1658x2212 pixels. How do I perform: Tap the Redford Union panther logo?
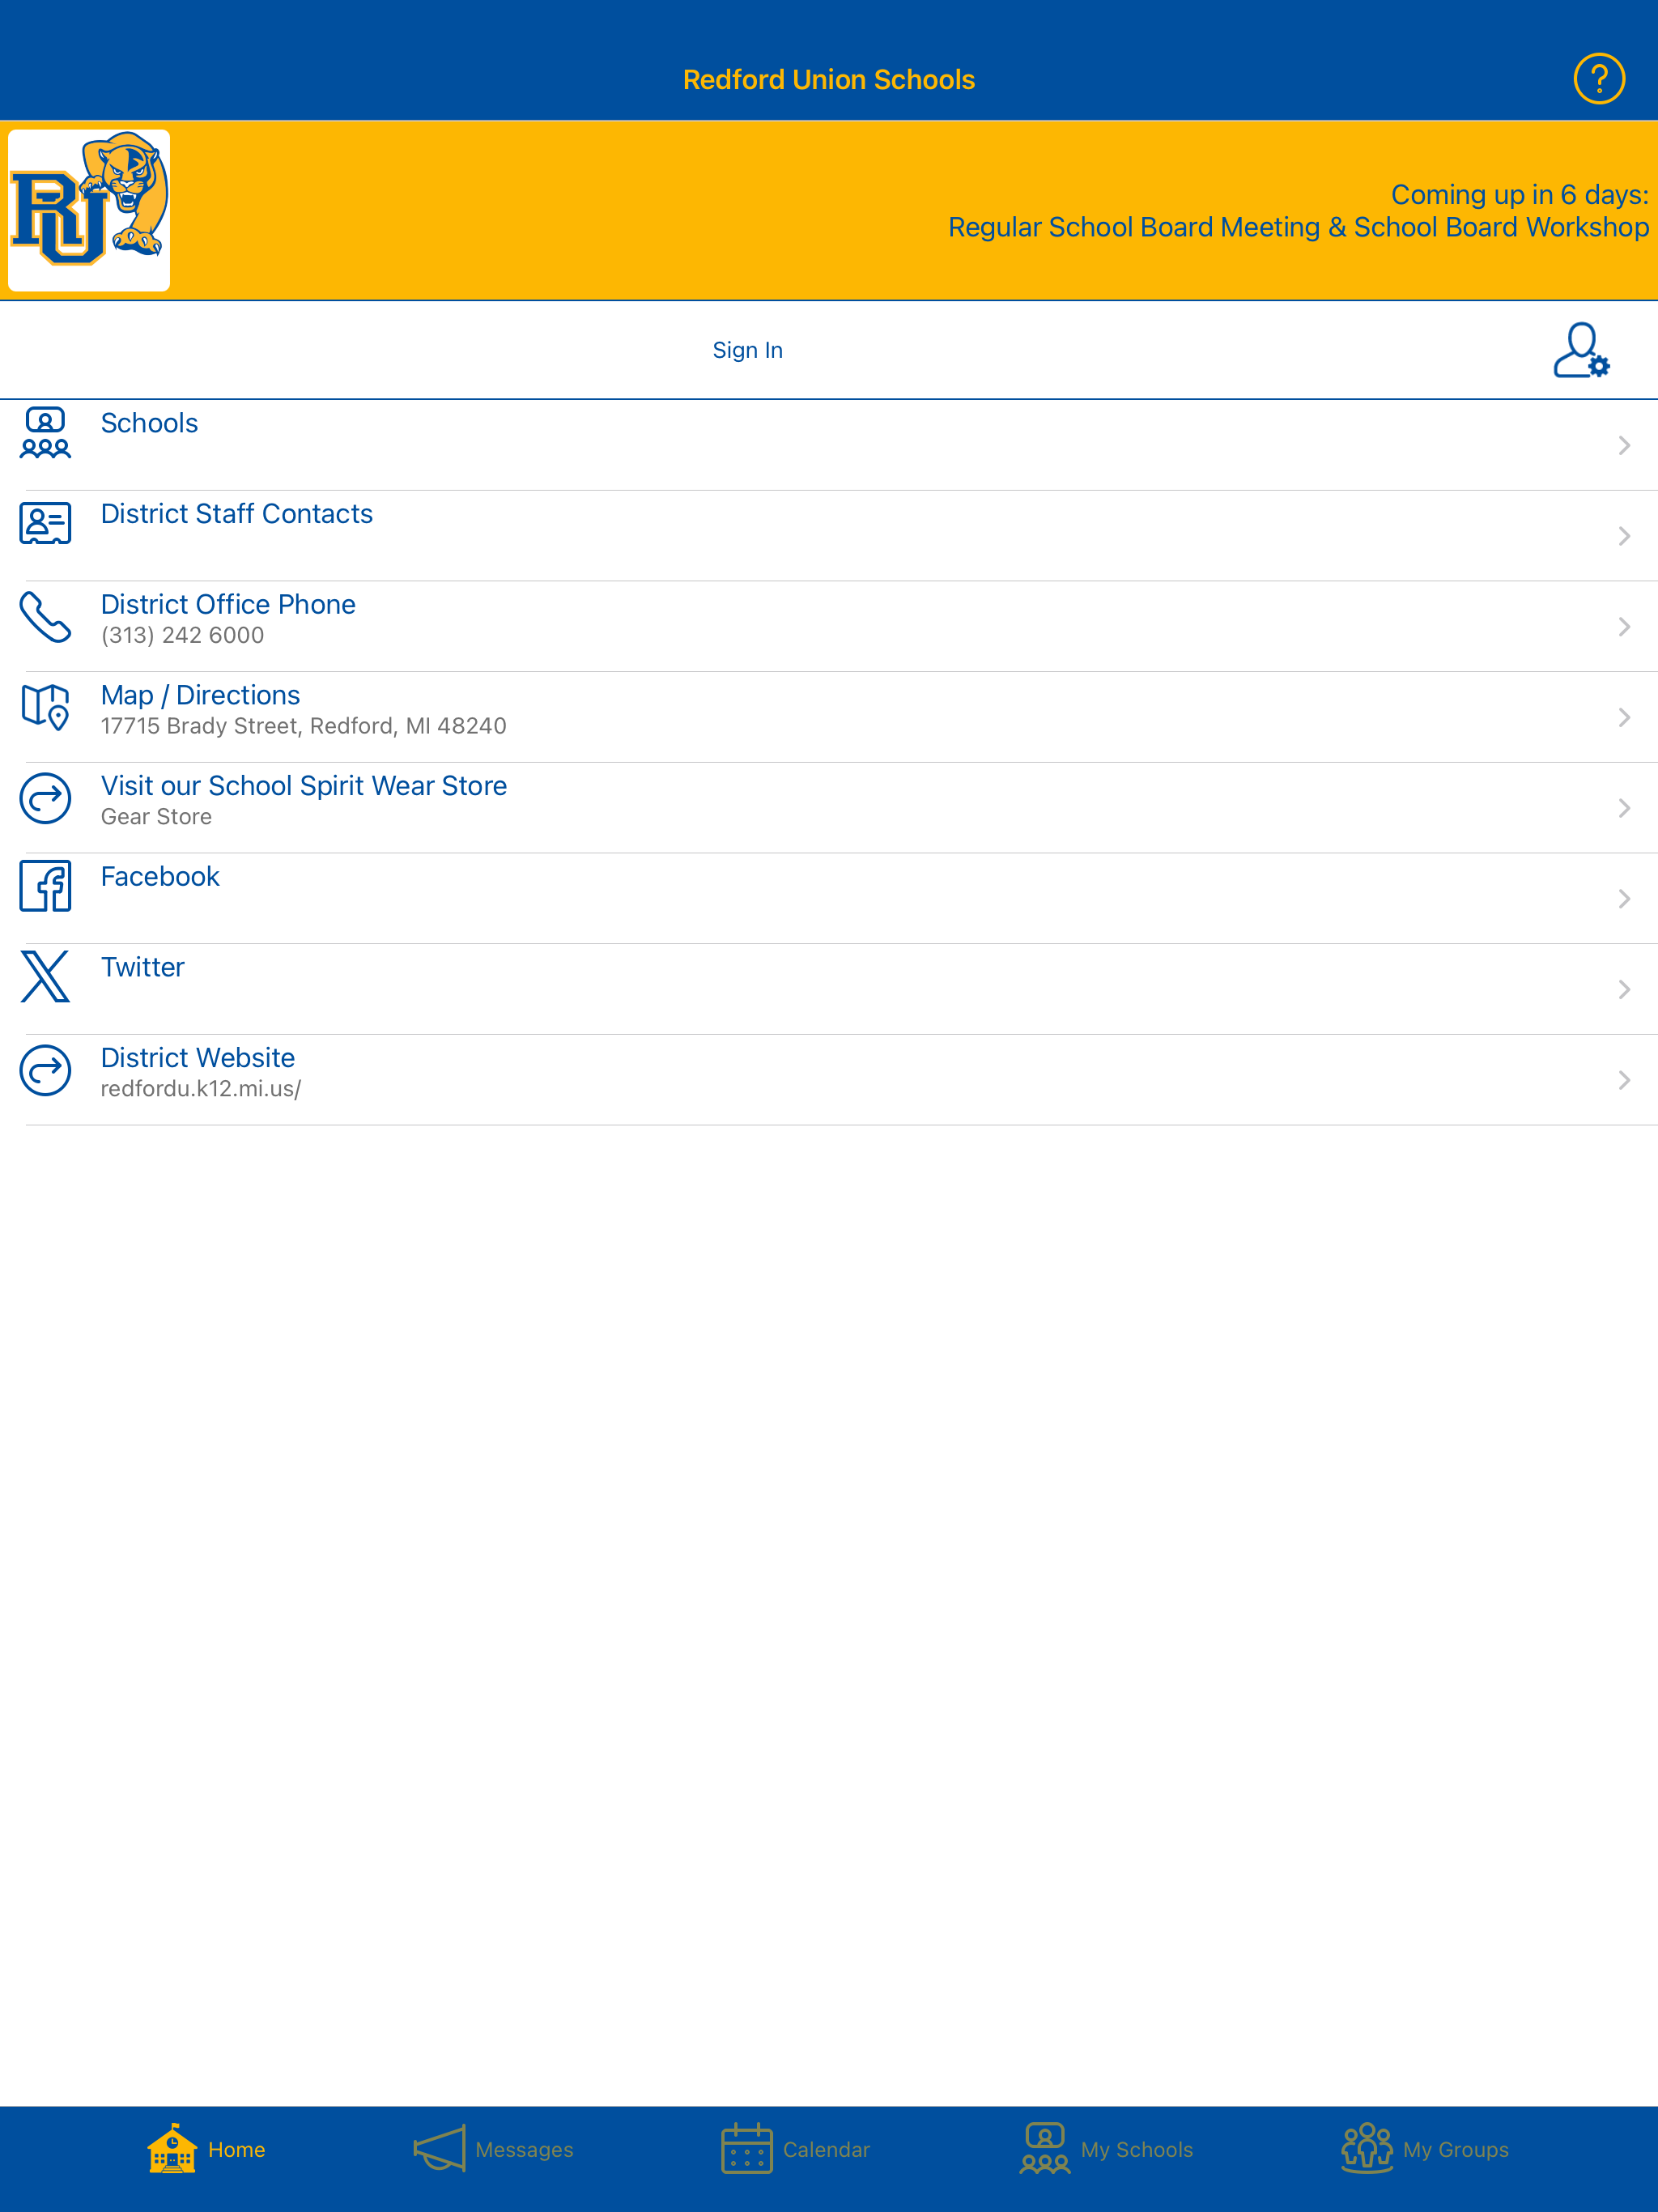(89, 210)
